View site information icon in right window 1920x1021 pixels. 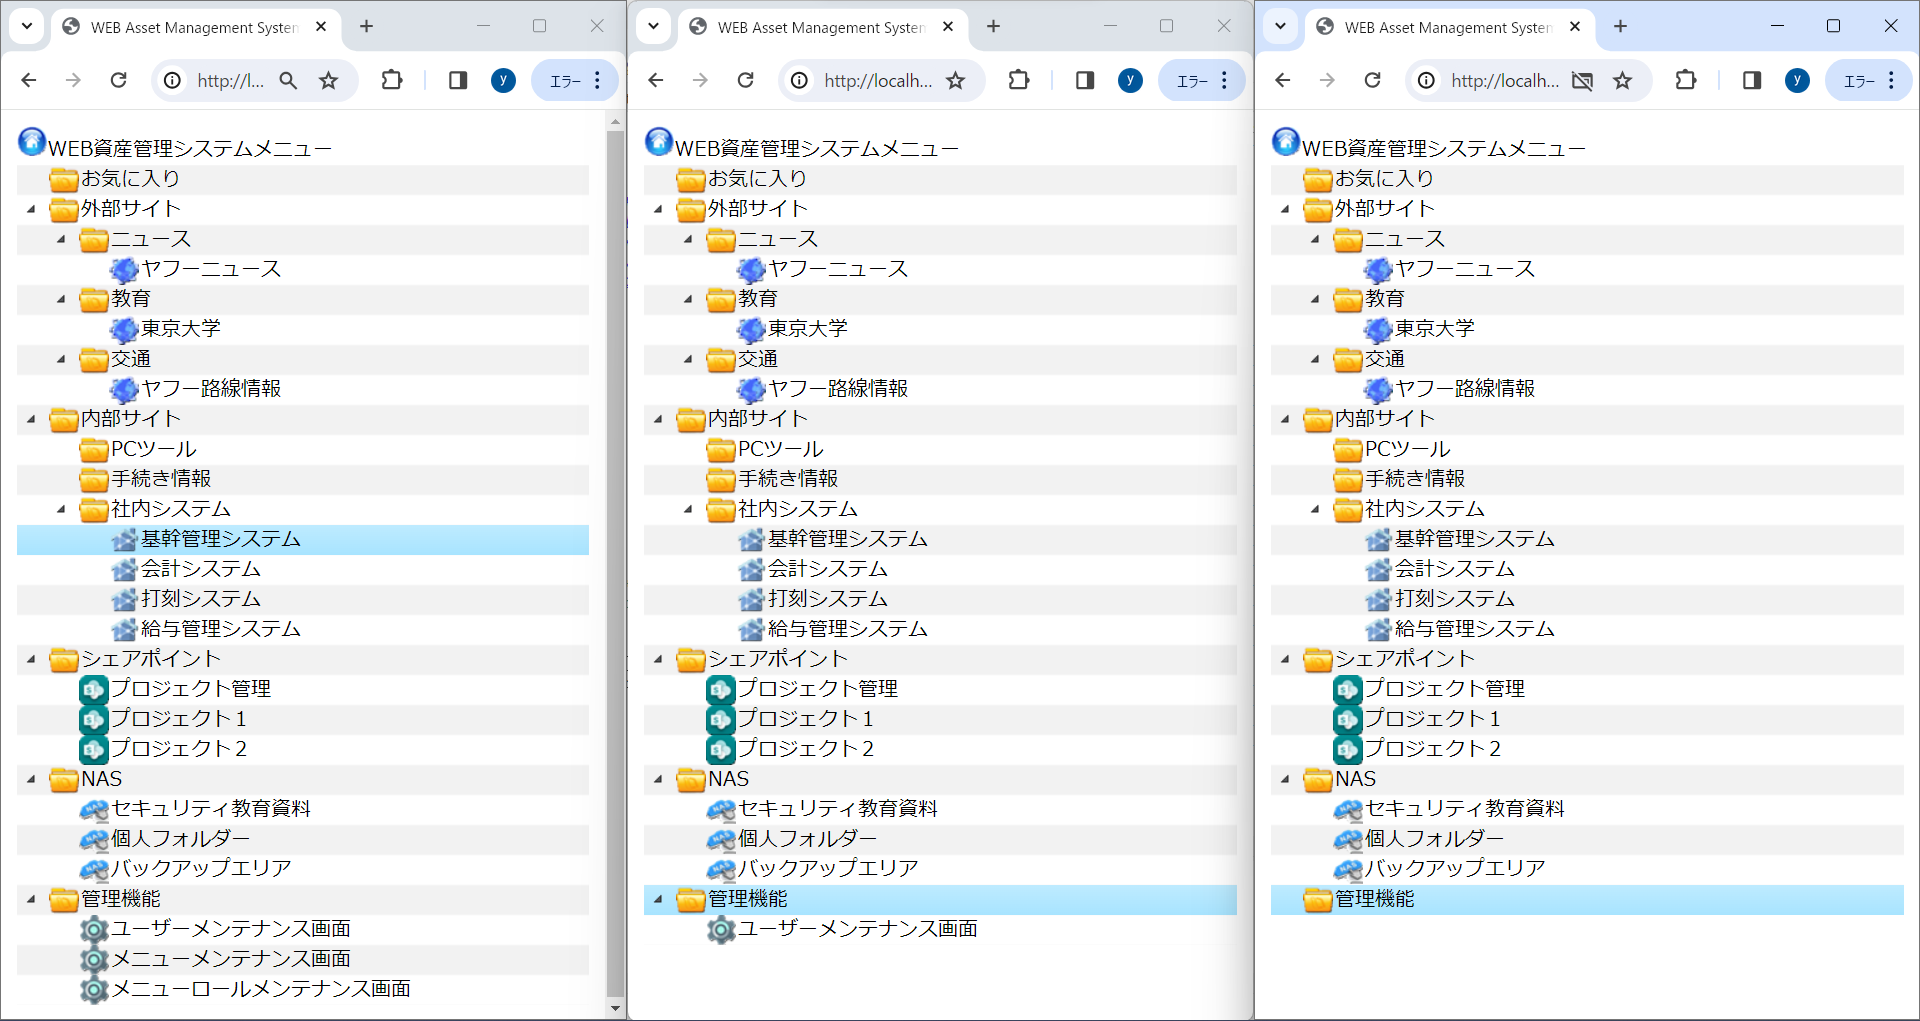(1426, 81)
